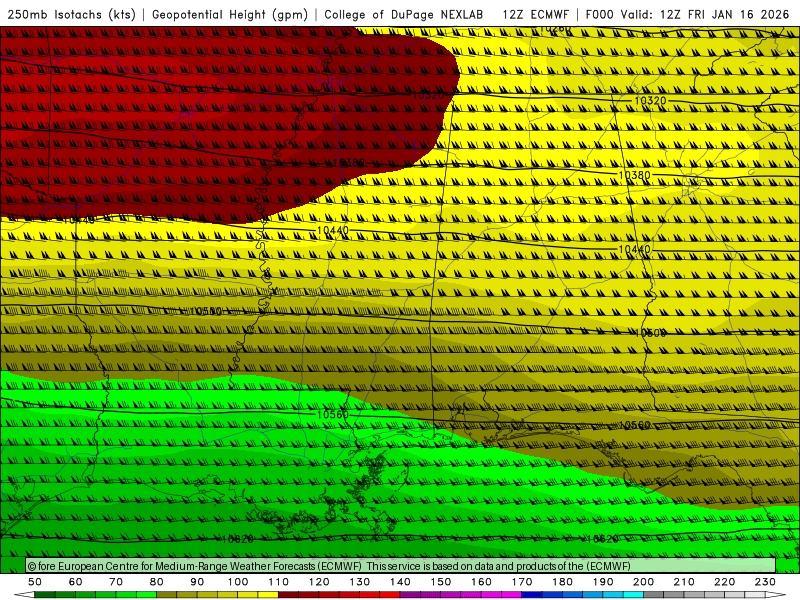Click the ECMWF copyright notice banner
This screenshot has width=800, height=600.
[x=401, y=566]
